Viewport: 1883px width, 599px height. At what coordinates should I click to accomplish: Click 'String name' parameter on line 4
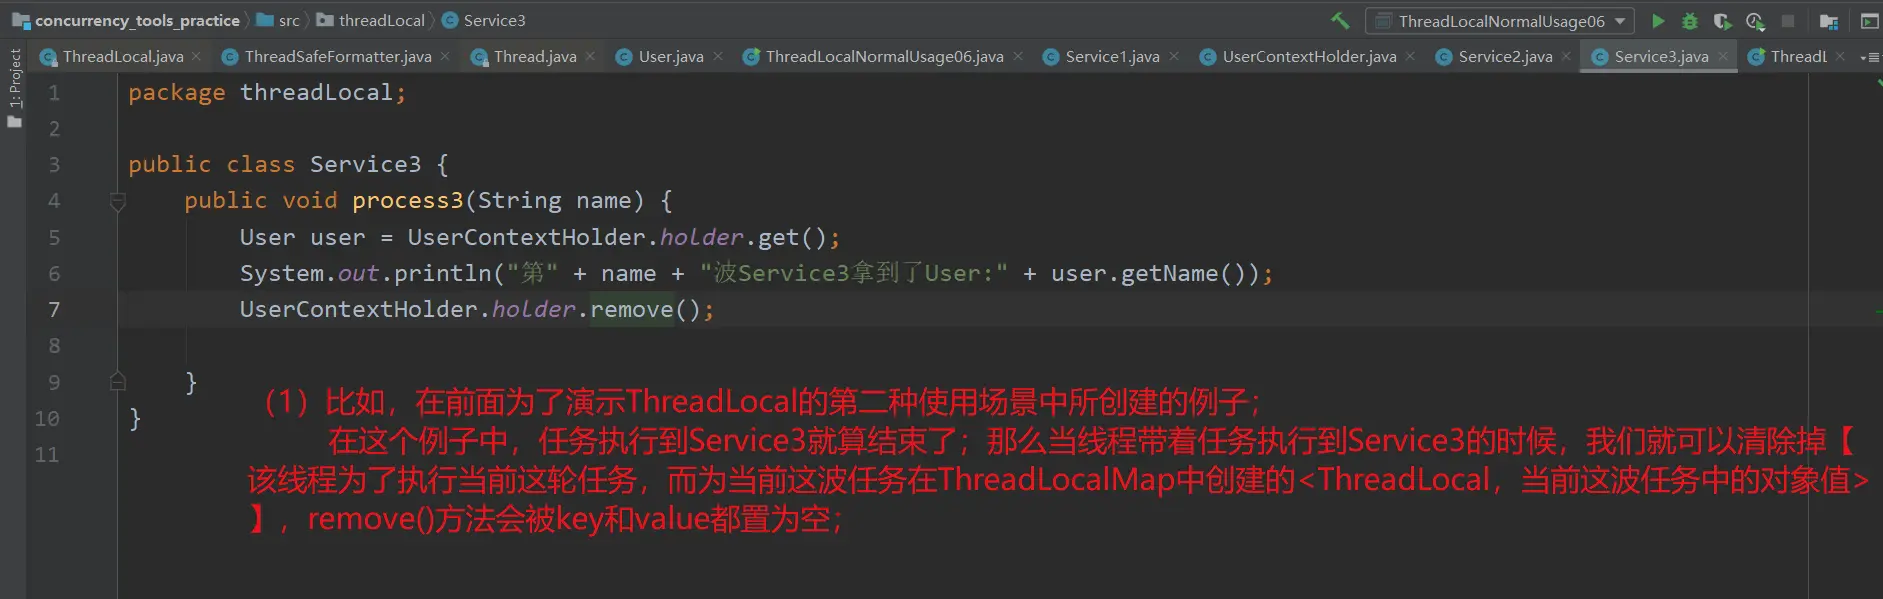[x=554, y=201]
